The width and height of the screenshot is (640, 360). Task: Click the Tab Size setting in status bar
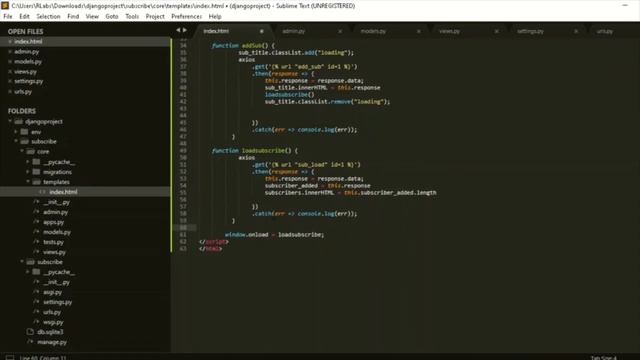coord(604,358)
